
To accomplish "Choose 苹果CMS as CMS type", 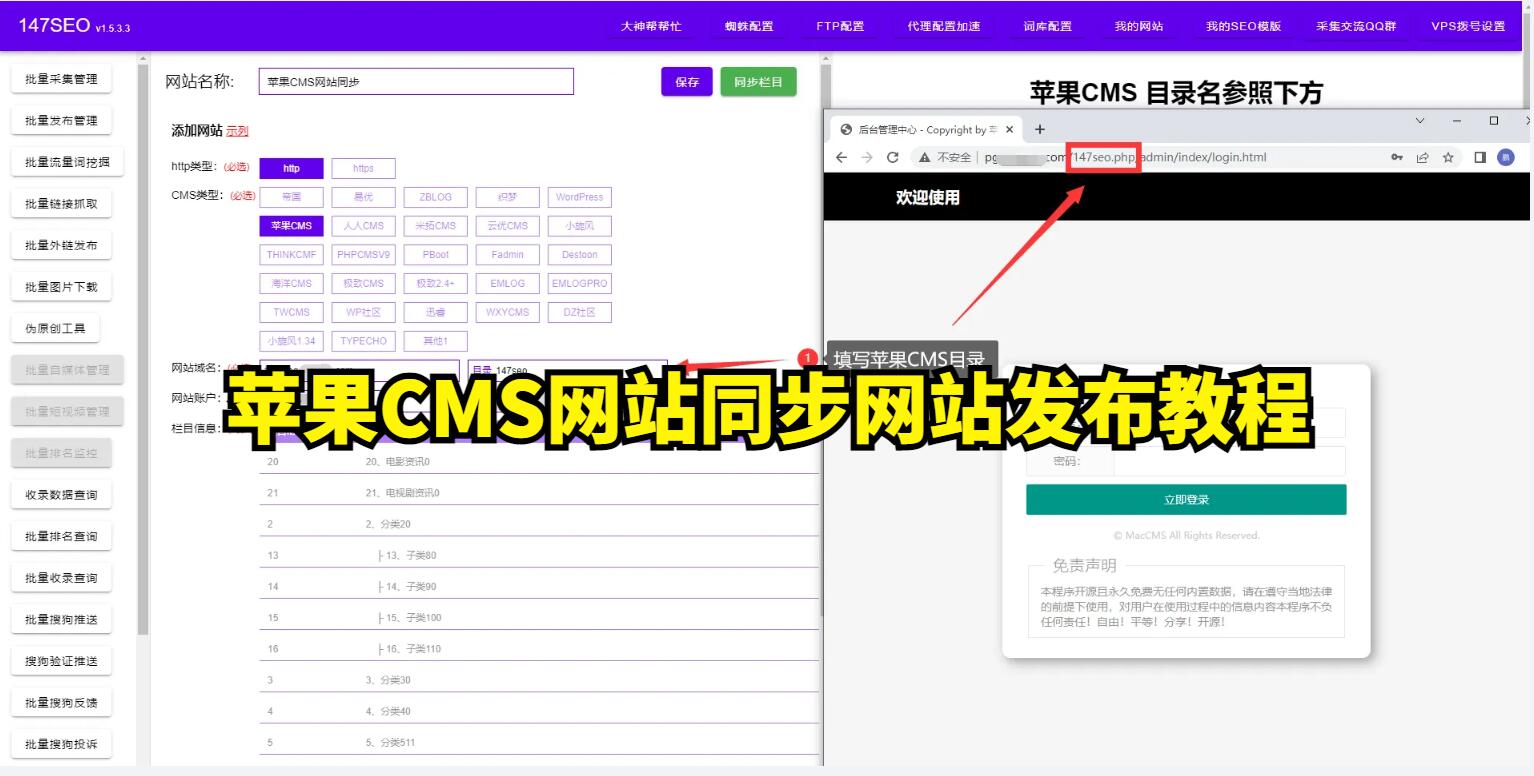I will pos(291,226).
